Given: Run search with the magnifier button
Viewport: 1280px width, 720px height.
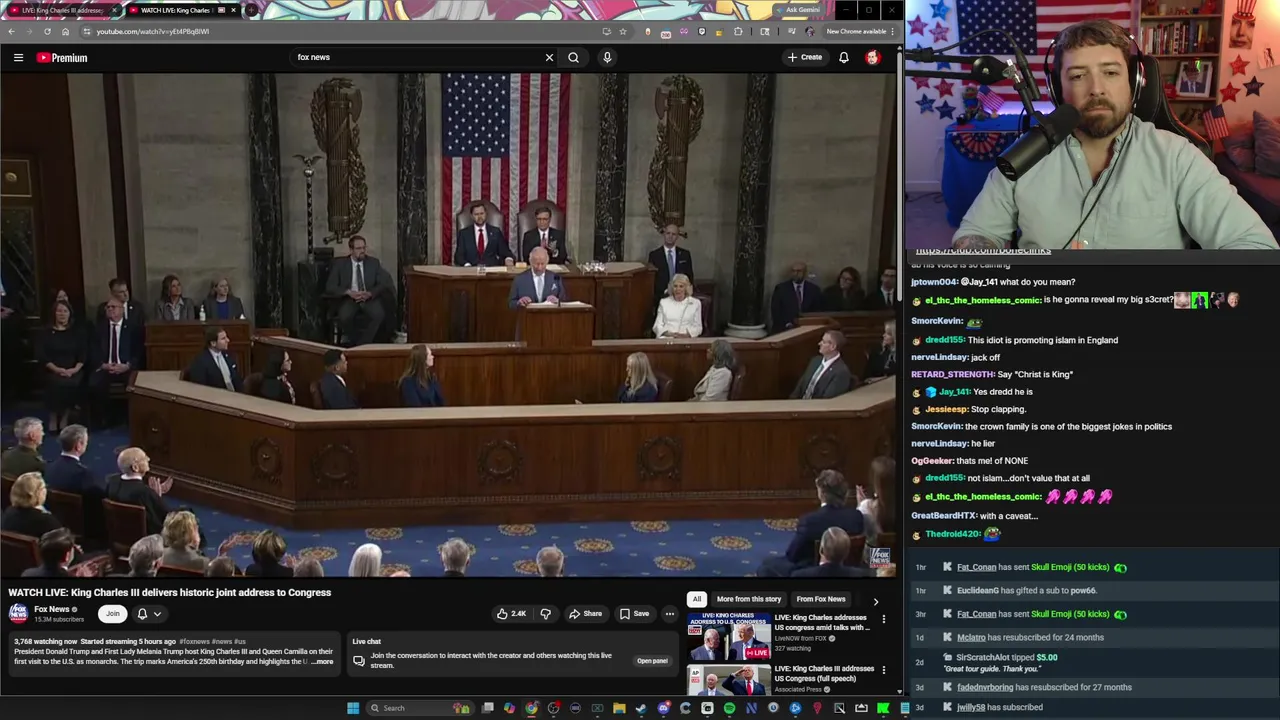Looking at the screenshot, I should [x=573, y=57].
